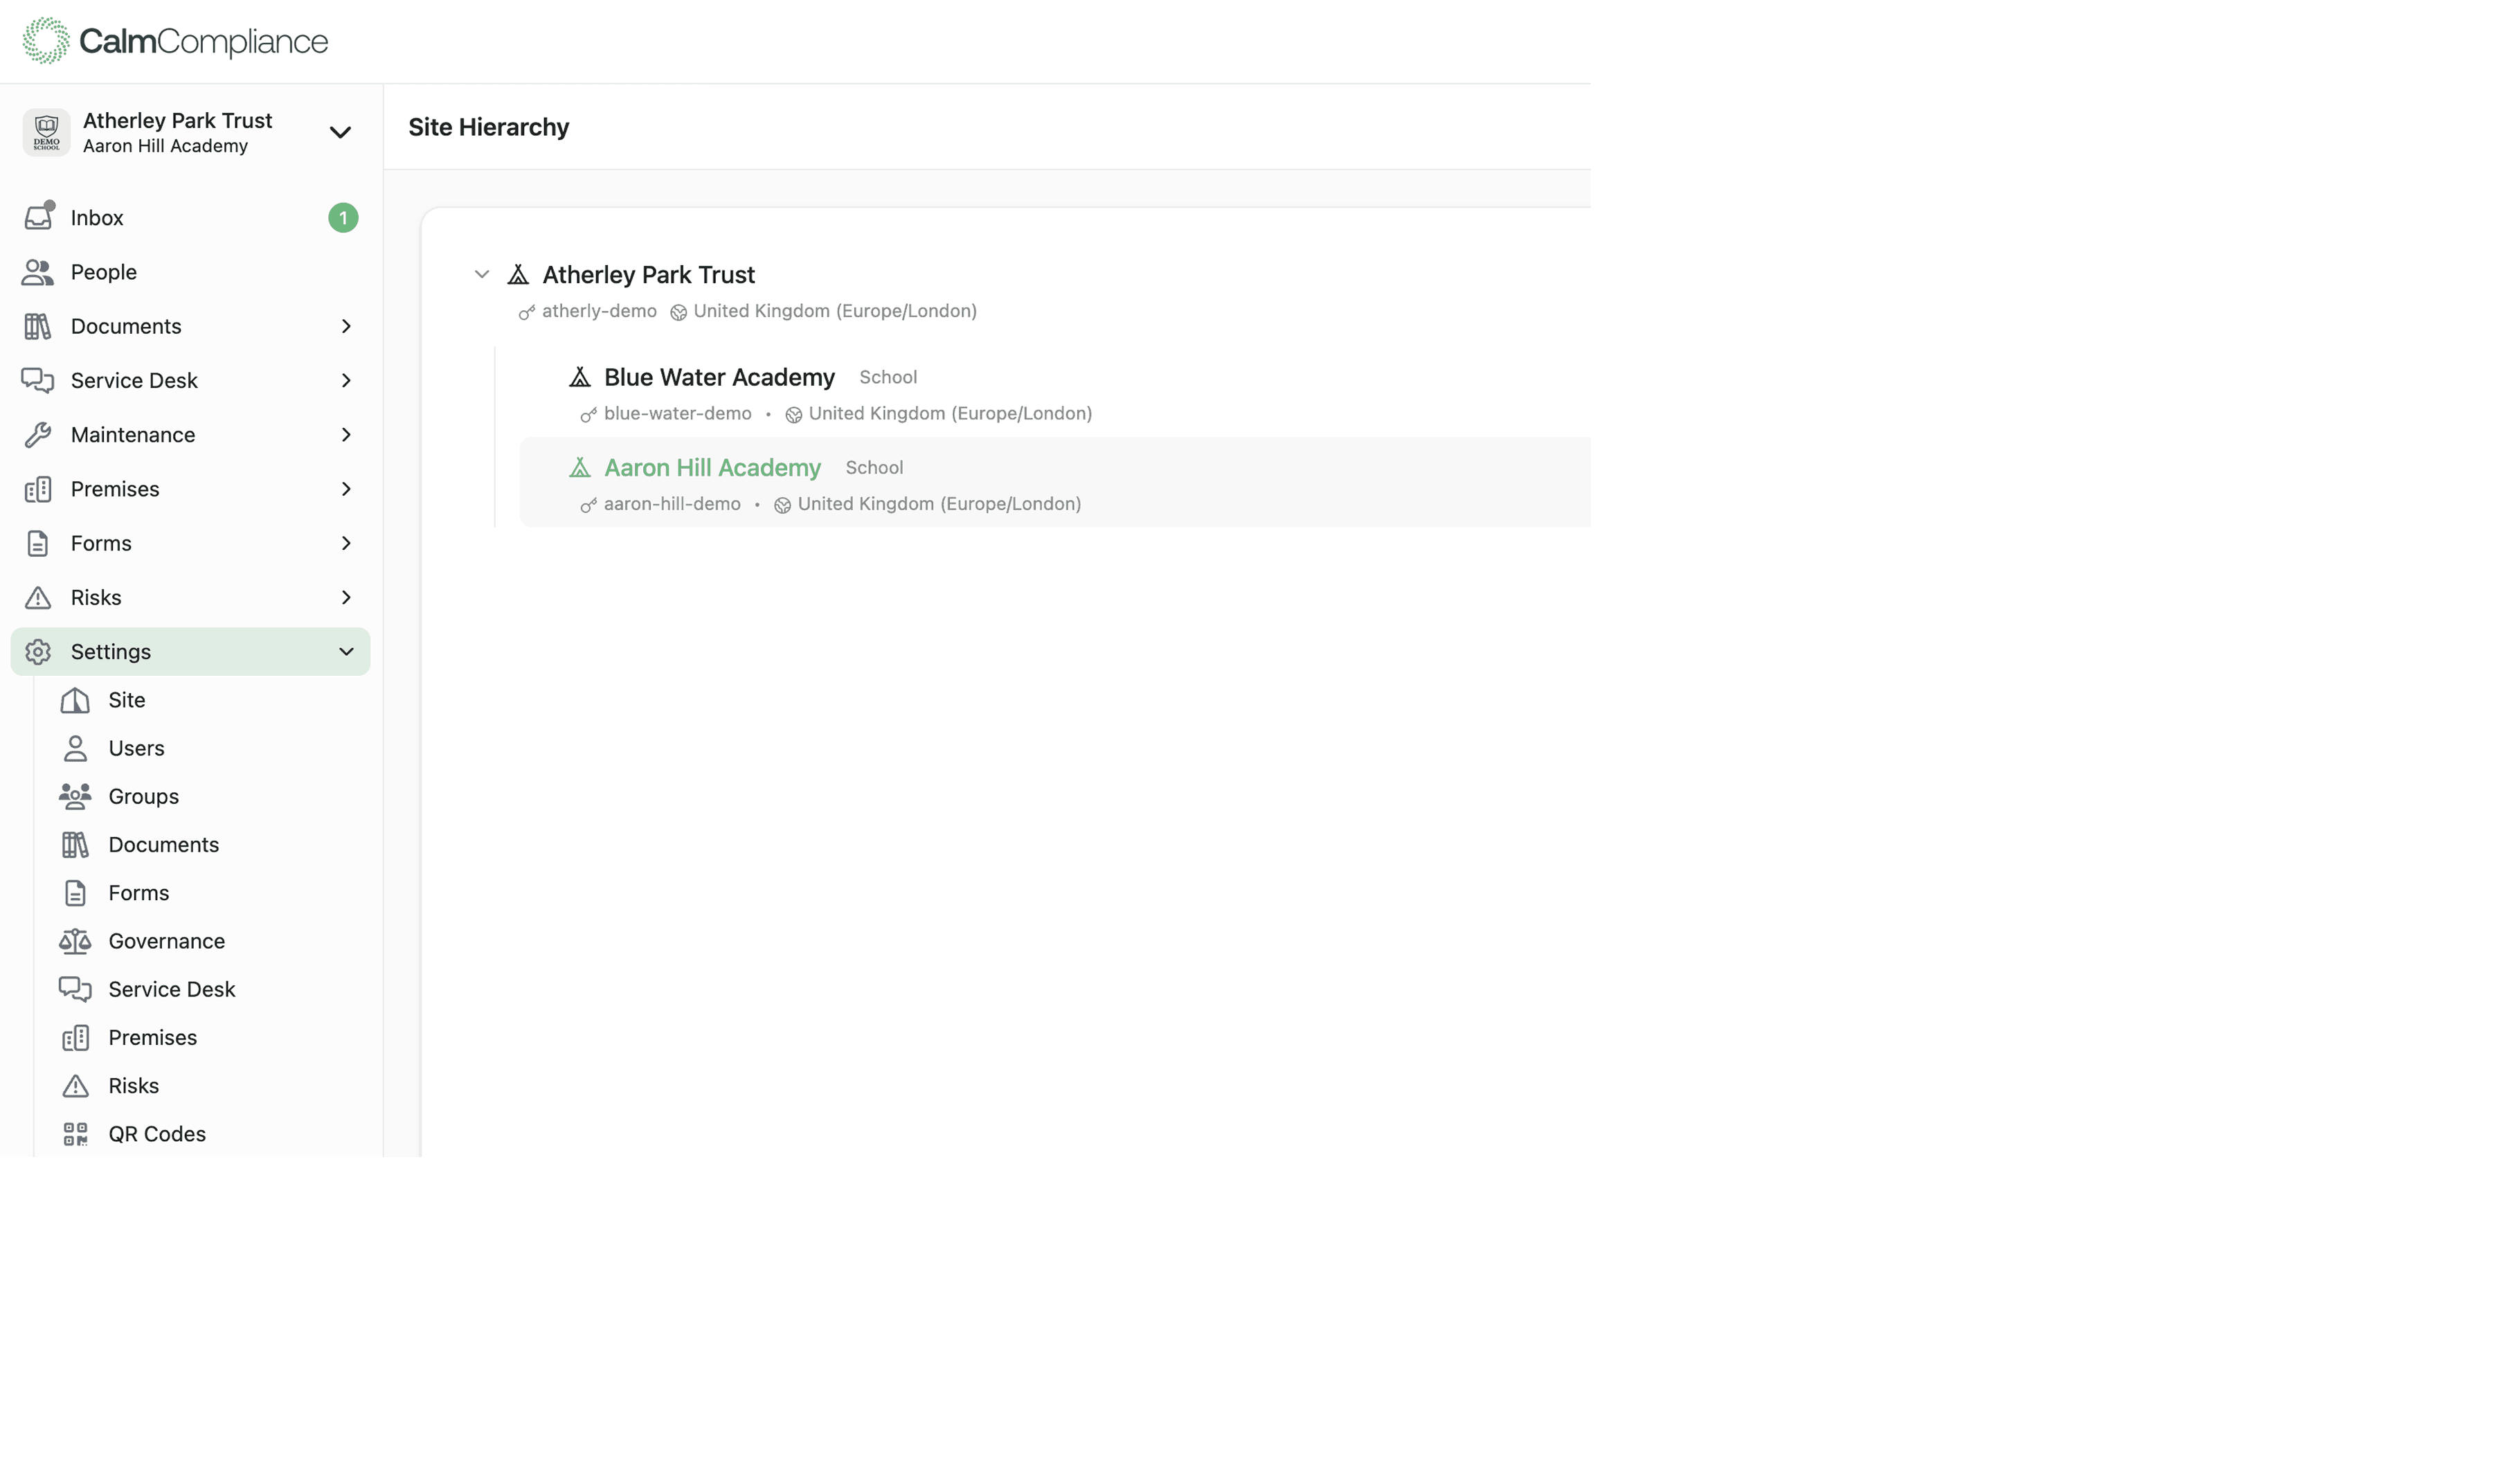Open the Forms main menu item

[101, 543]
